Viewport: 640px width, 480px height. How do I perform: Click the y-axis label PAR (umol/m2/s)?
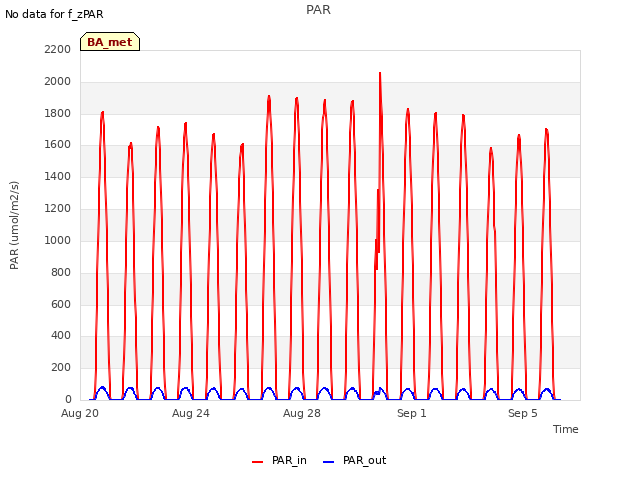14,225
